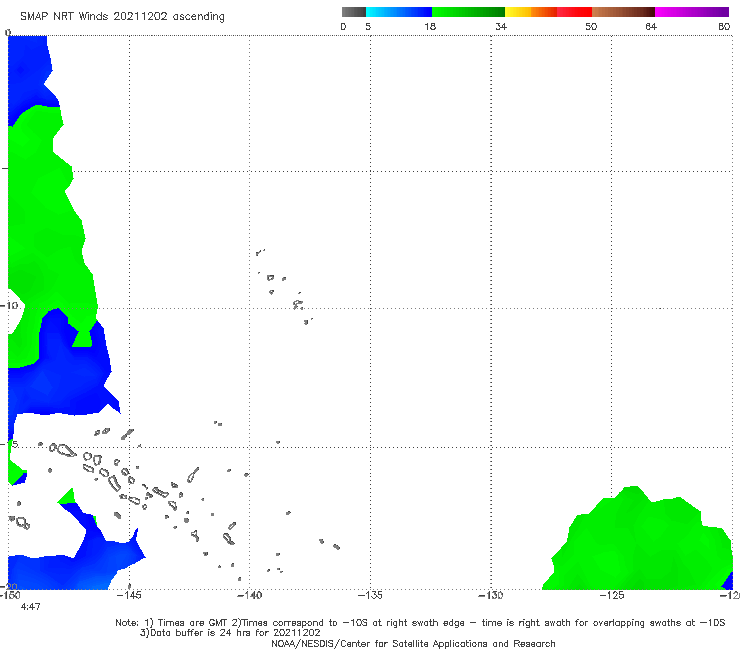Image resolution: width=740 pixels, height=650 pixels.
Task: Click the longitude label '-135'
Action: pos(370,596)
